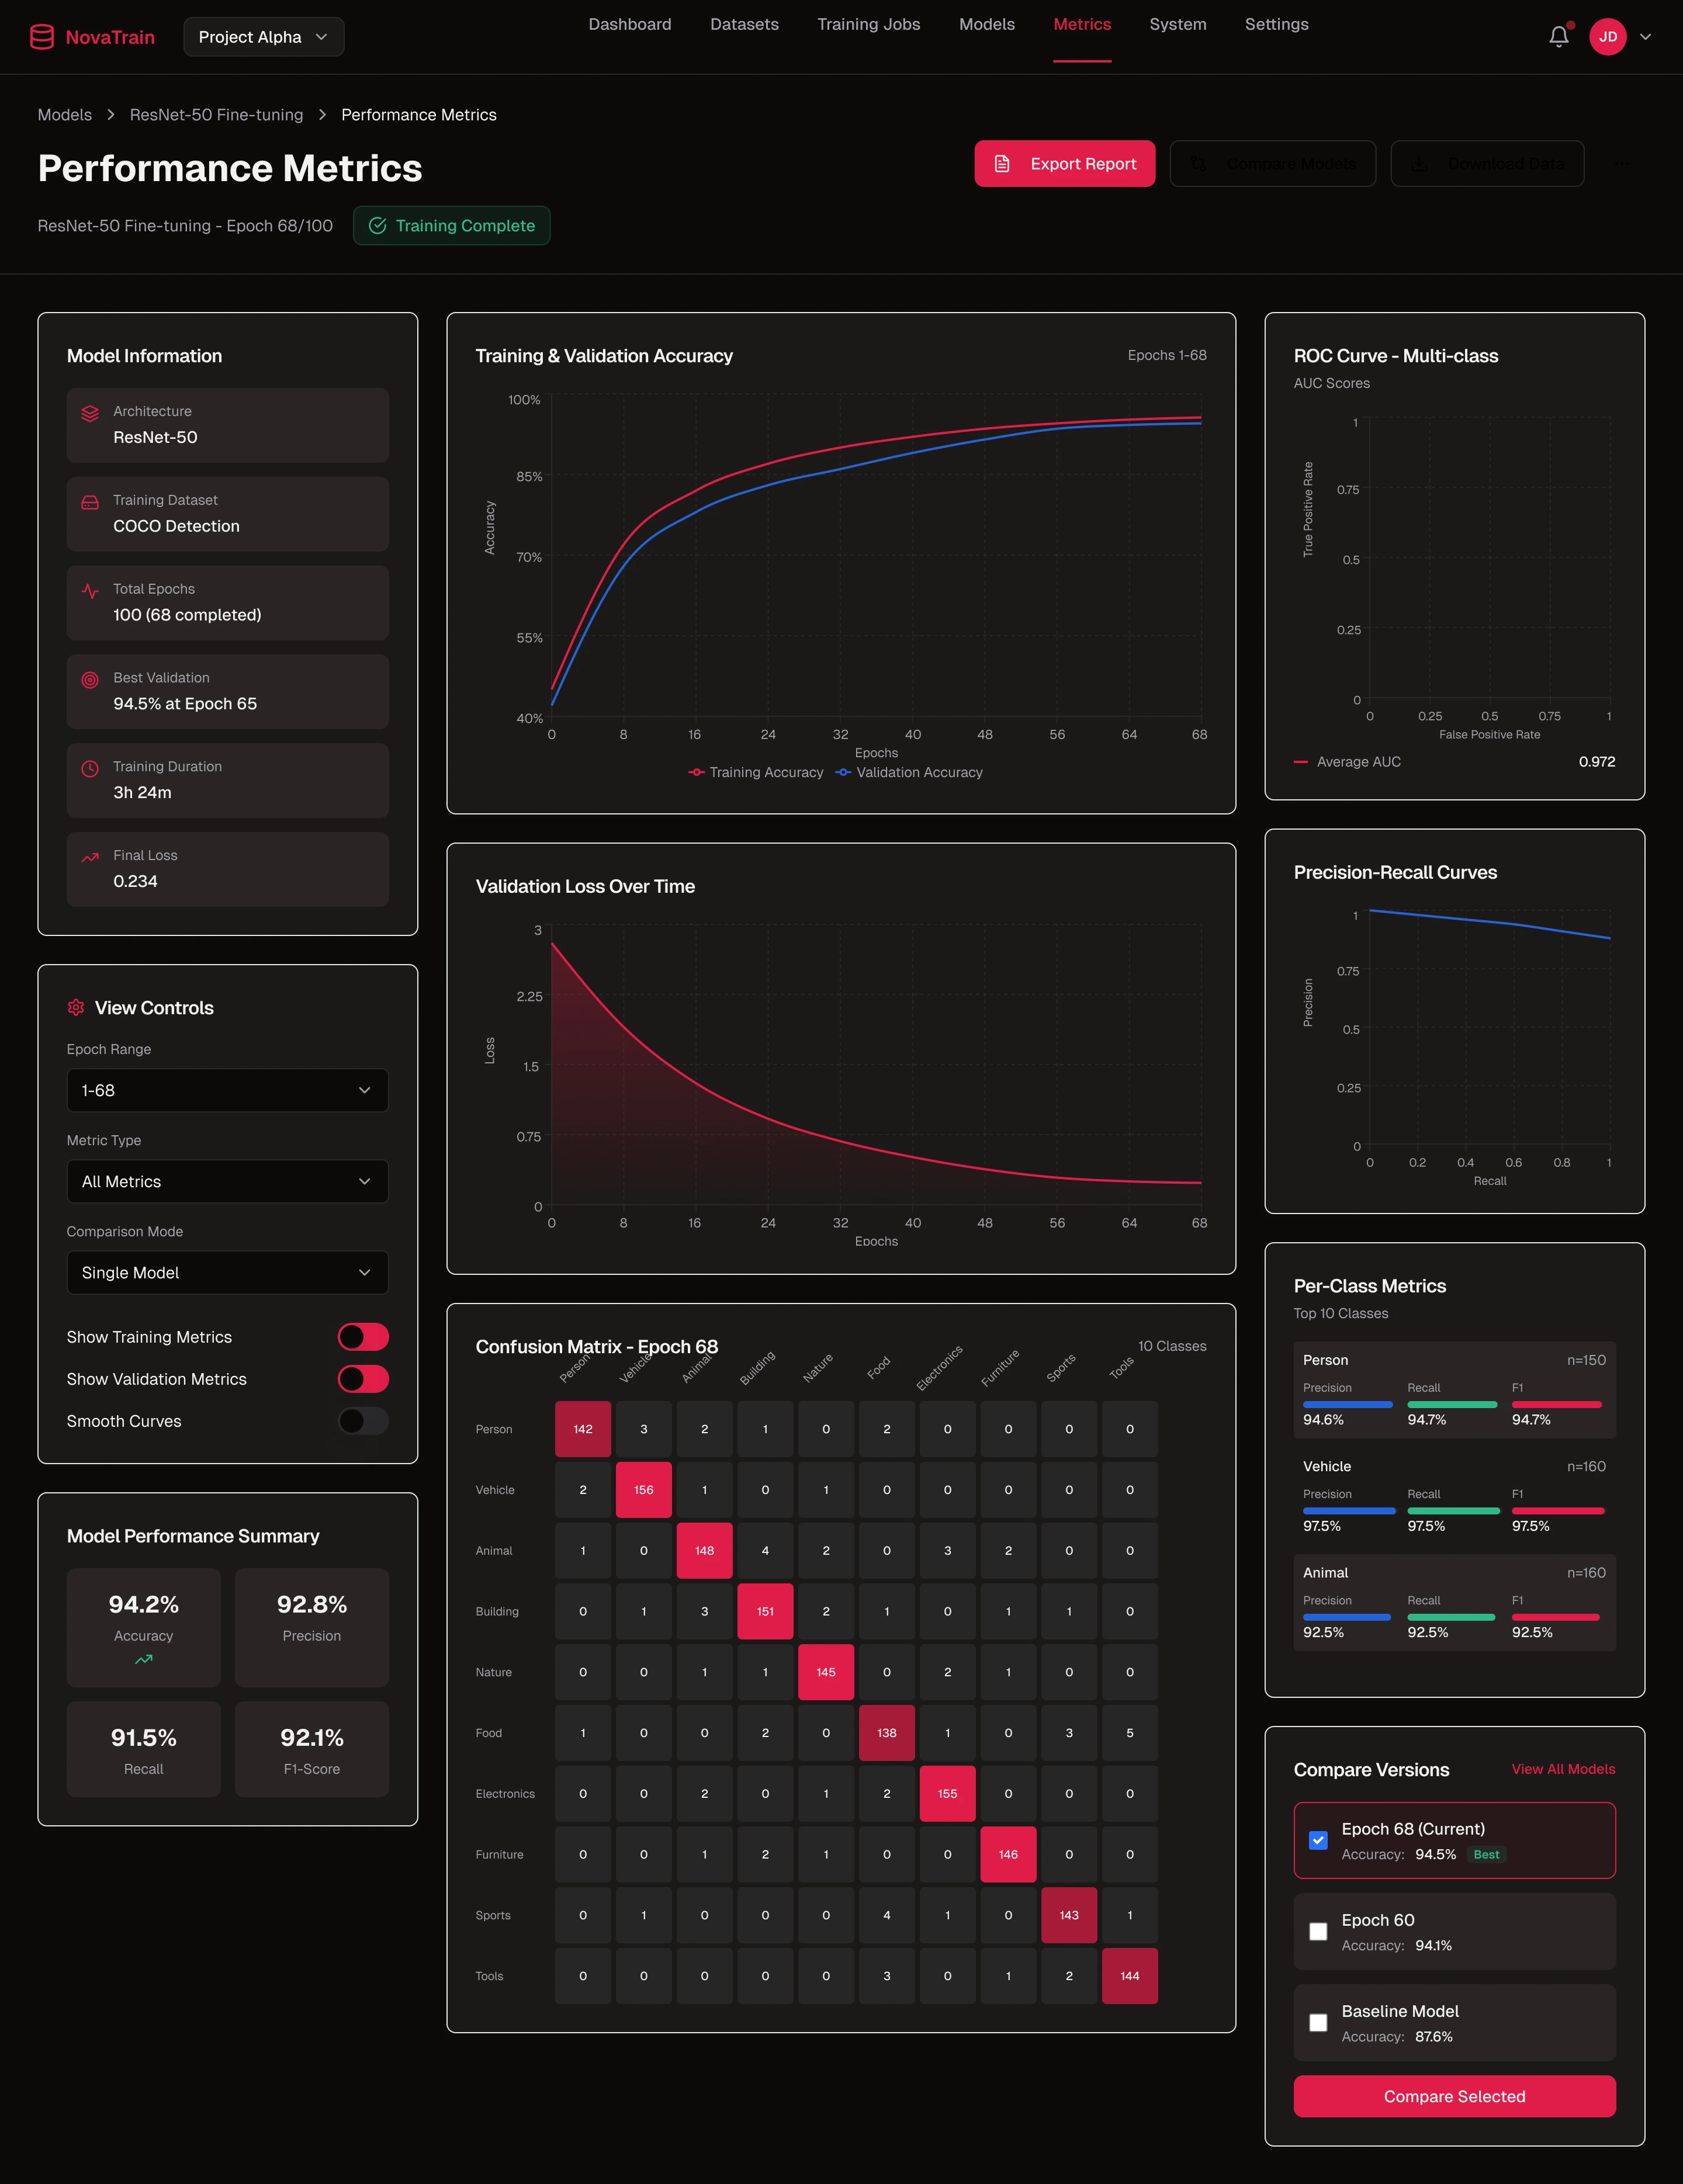Open the Epoch Range dropdown
This screenshot has width=1683, height=2184.
pos(227,1090)
